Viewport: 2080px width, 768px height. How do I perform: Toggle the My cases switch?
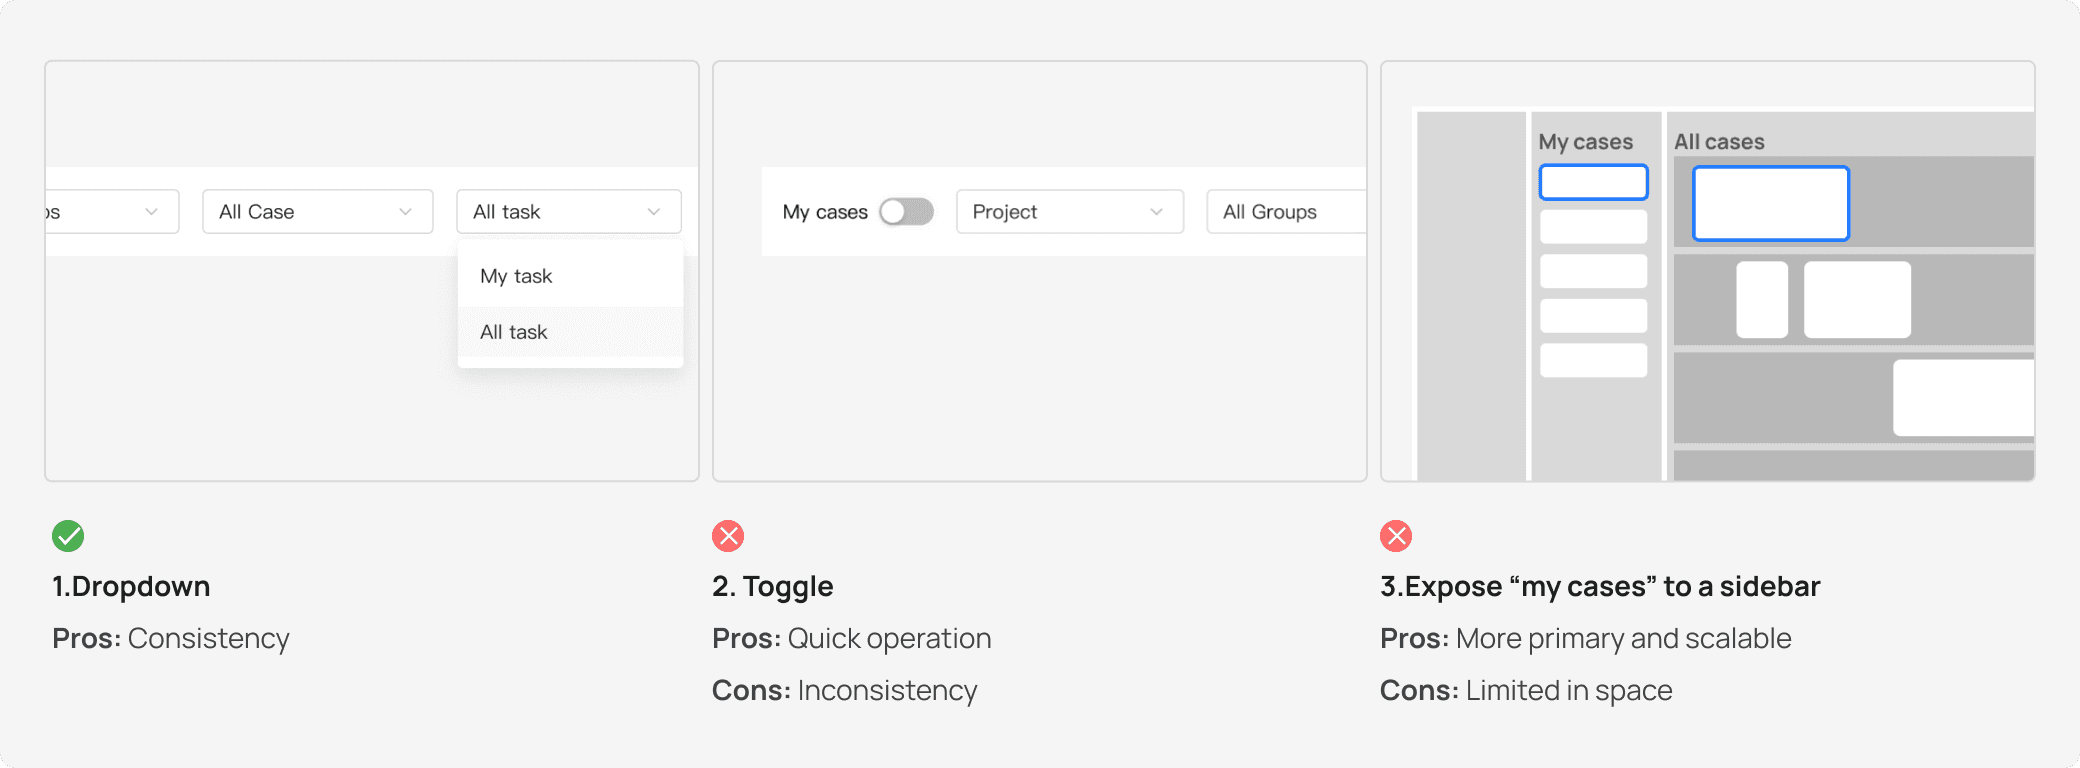pos(906,212)
